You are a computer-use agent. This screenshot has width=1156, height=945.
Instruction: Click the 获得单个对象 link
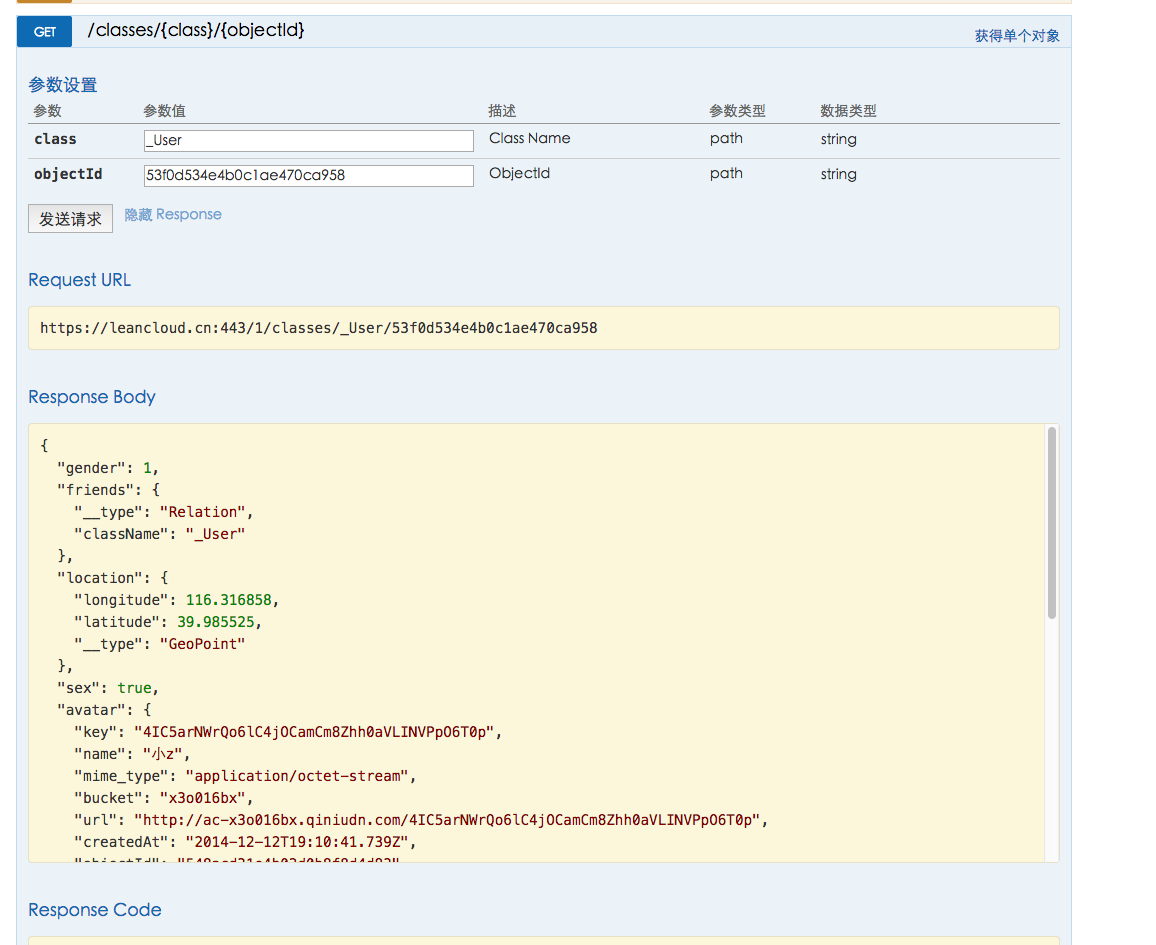tap(1017, 36)
